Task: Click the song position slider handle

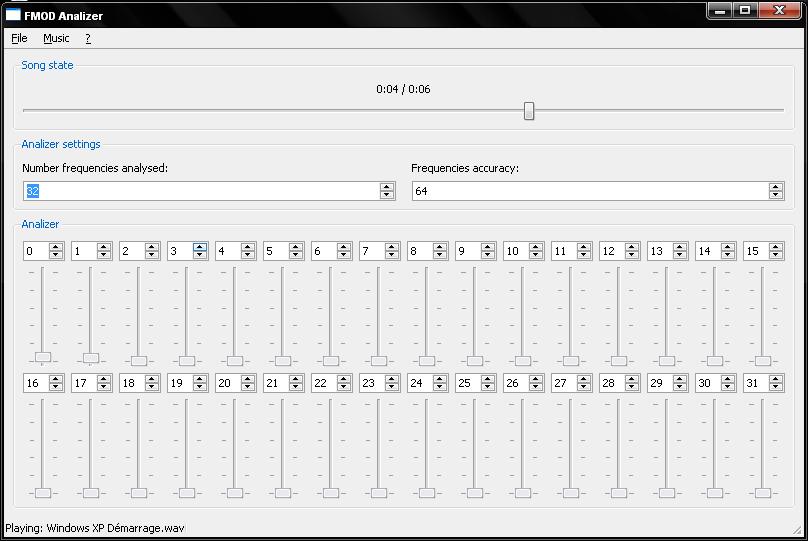Action: [529, 111]
